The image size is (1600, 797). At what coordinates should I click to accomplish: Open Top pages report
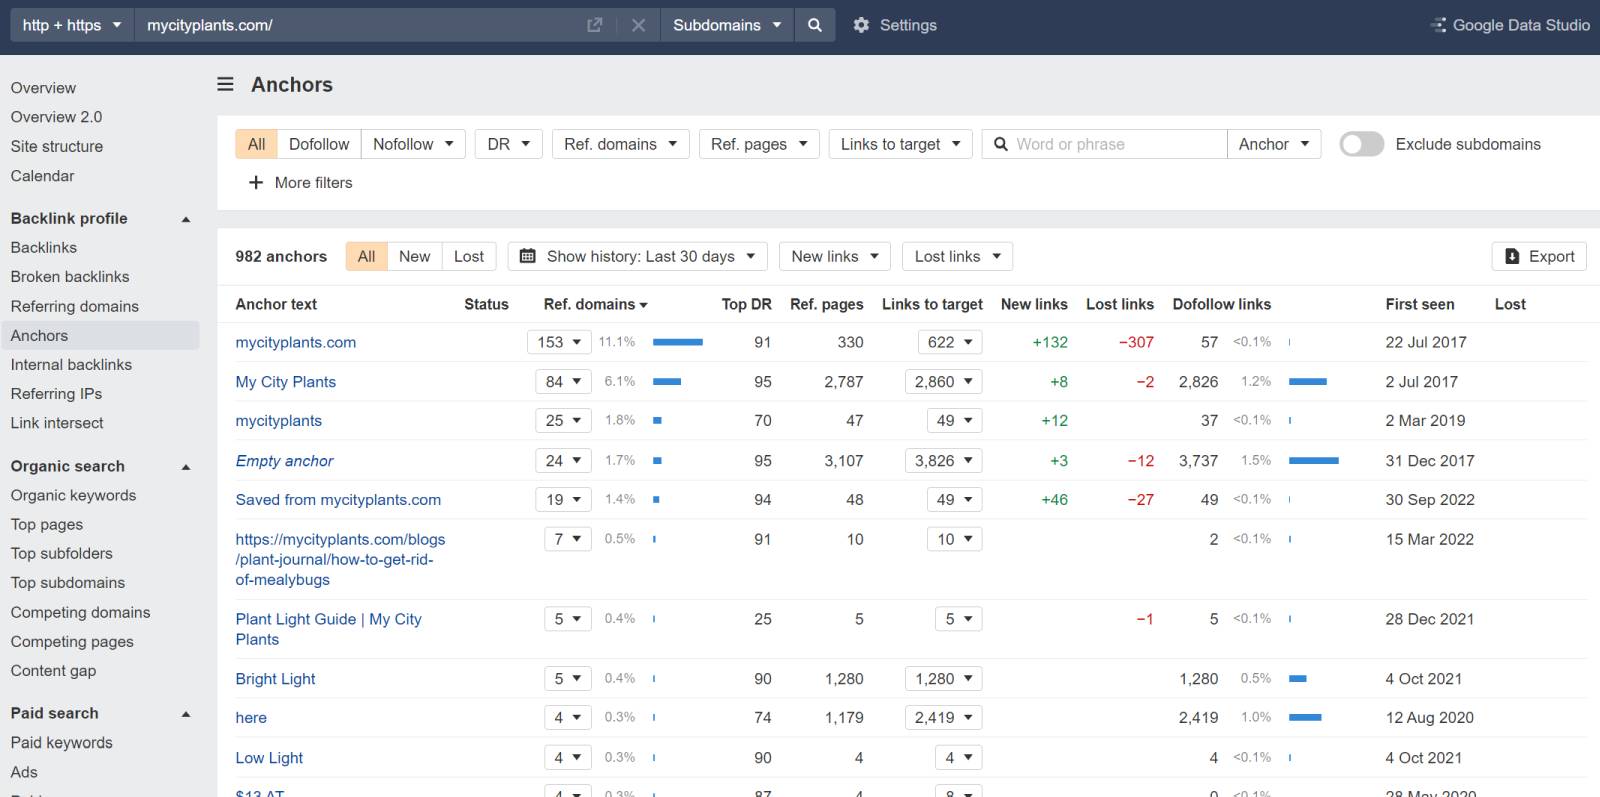(x=47, y=524)
